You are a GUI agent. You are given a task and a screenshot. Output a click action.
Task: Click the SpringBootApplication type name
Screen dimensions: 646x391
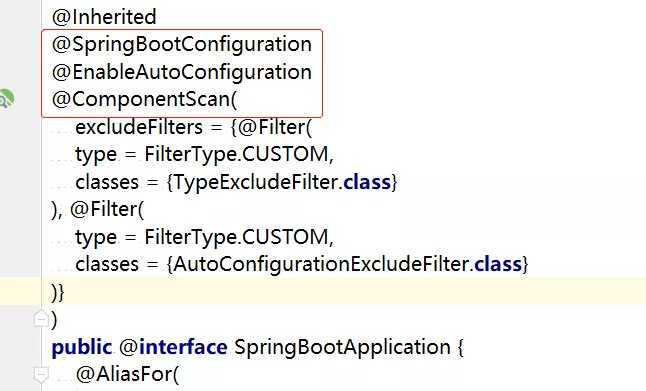coord(342,347)
